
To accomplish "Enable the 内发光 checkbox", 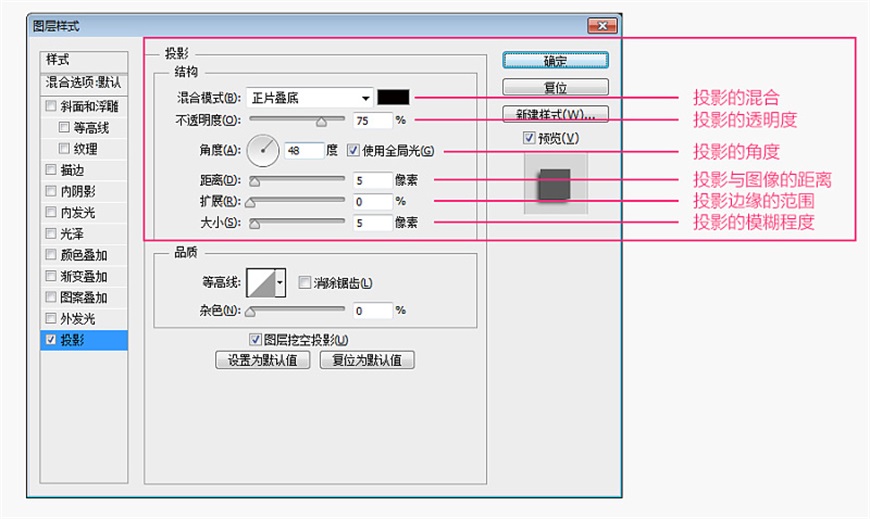I will tap(51, 212).
